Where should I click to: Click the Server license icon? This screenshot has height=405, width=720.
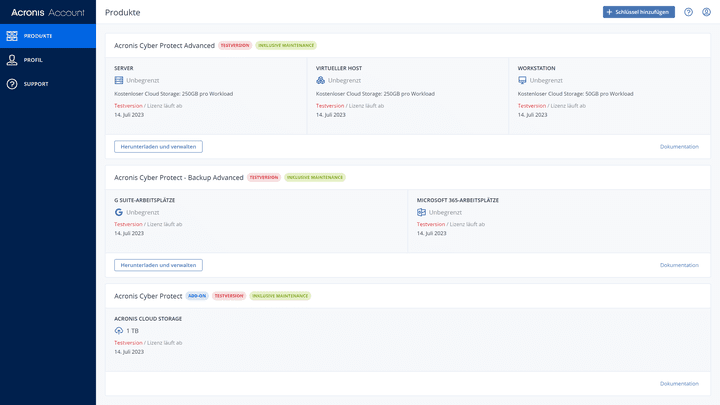pos(118,80)
